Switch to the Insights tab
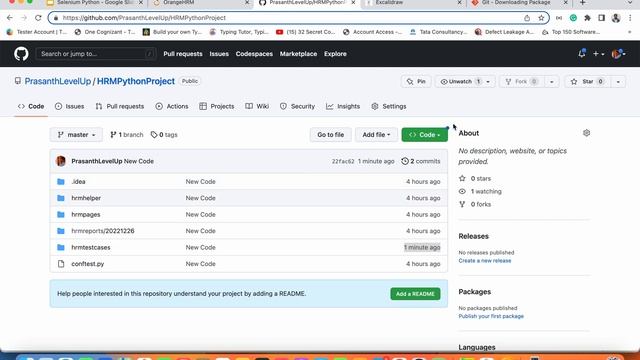Viewport: 640px width, 360px height. coord(343,106)
